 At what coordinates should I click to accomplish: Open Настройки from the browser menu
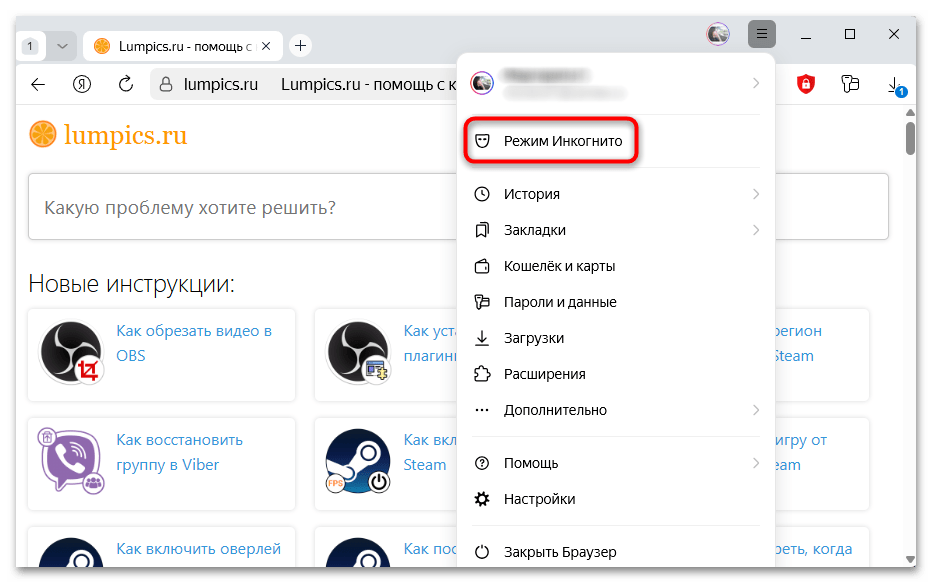click(541, 498)
